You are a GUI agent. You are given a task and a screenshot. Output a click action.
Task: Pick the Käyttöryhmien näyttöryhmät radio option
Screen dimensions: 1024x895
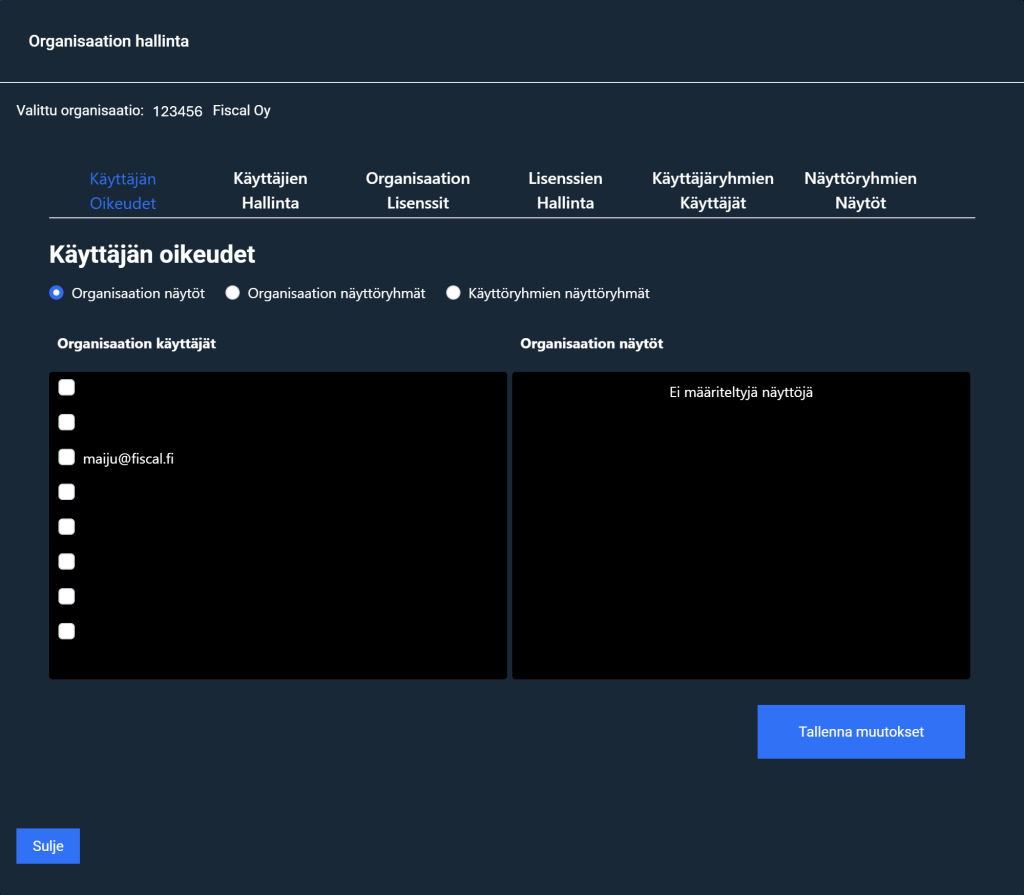click(x=454, y=293)
